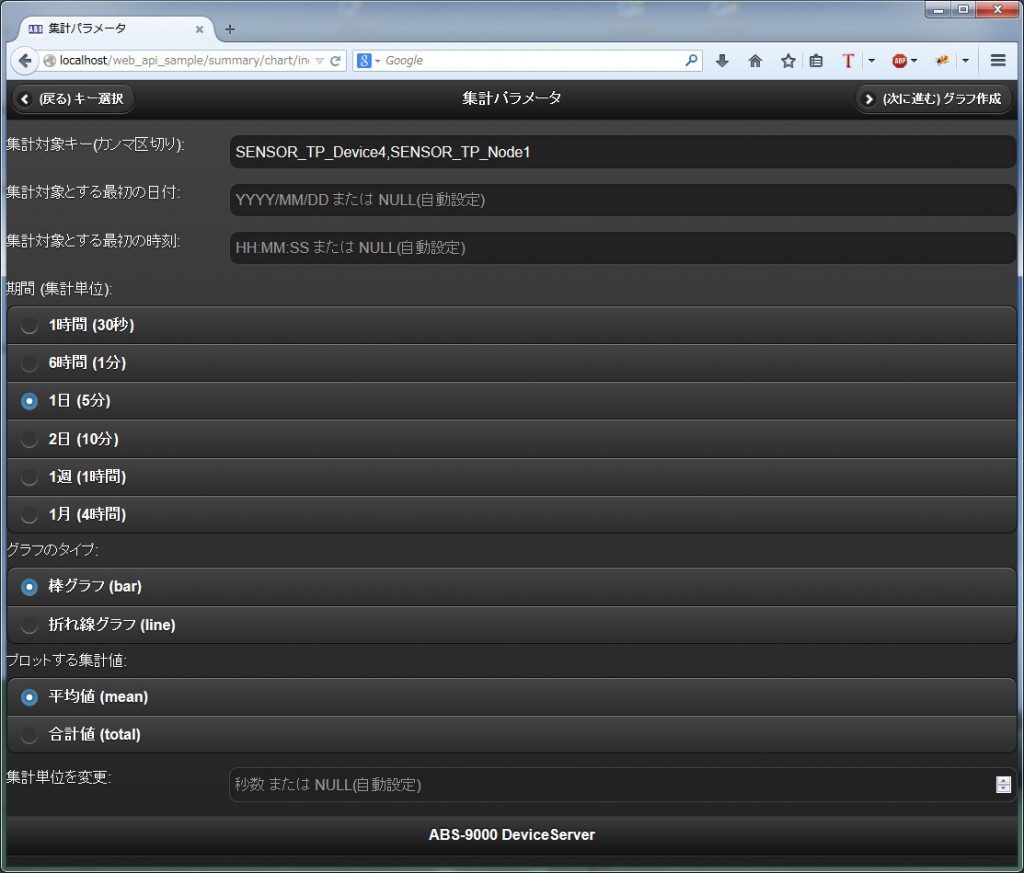This screenshot has height=873, width=1024.
Task: Go to the browser home page icon
Action: [x=755, y=61]
